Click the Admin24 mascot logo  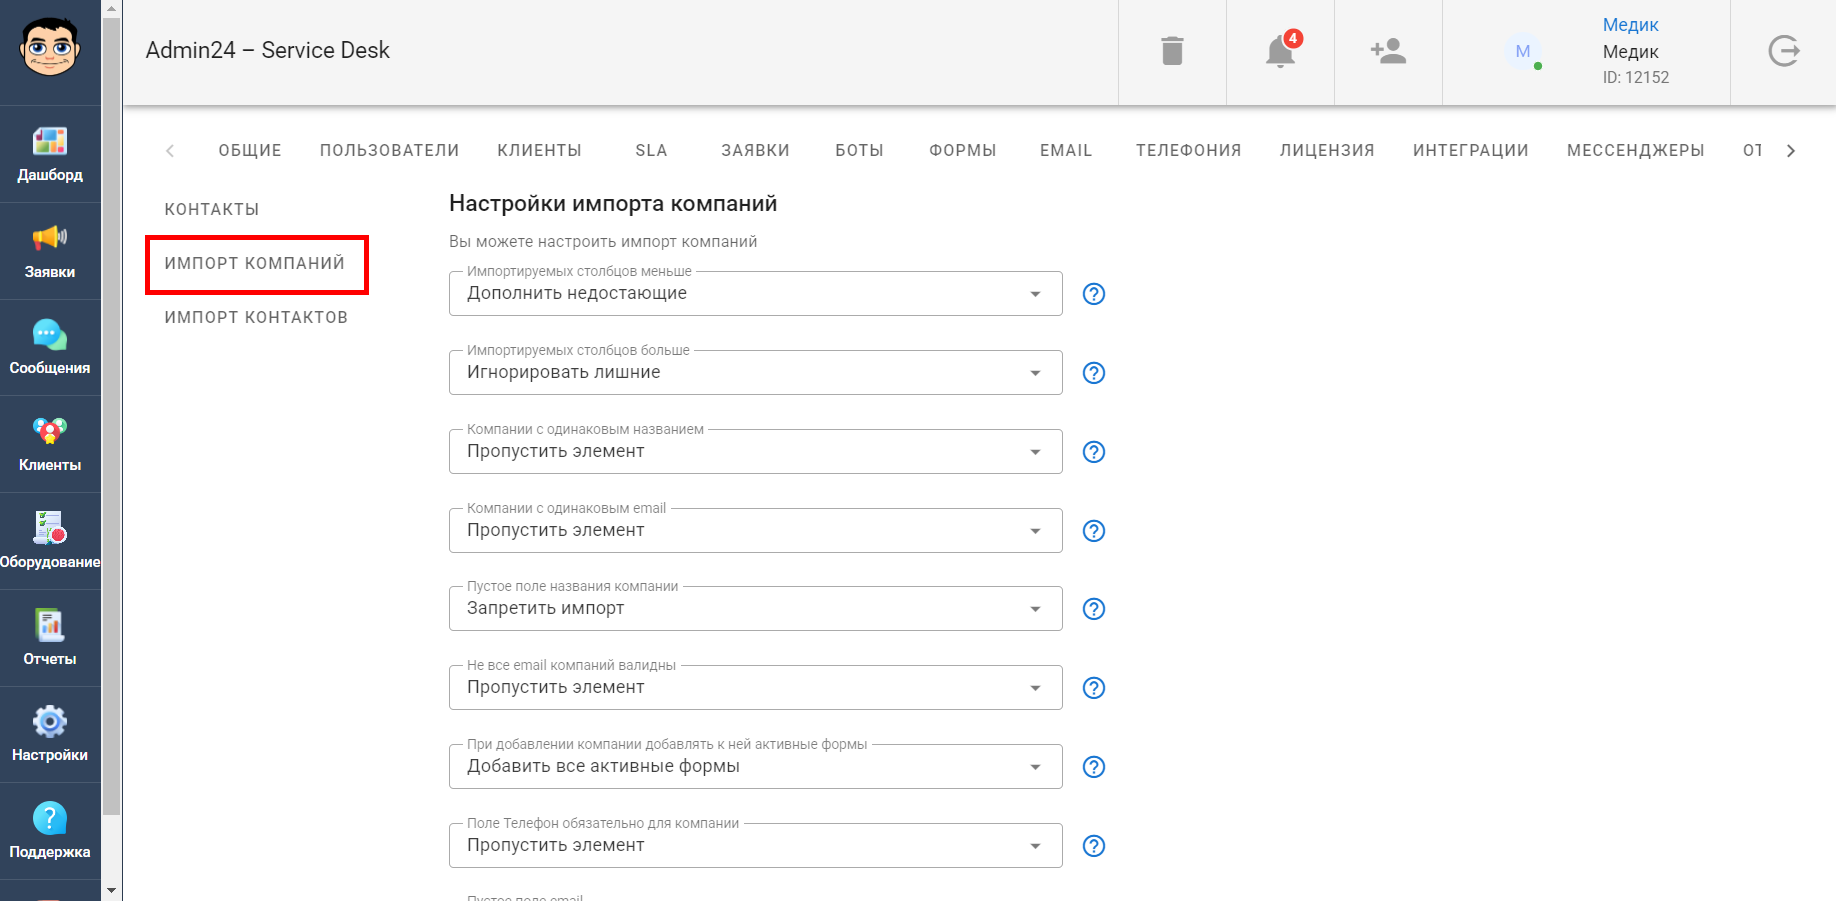pyautogui.click(x=49, y=47)
